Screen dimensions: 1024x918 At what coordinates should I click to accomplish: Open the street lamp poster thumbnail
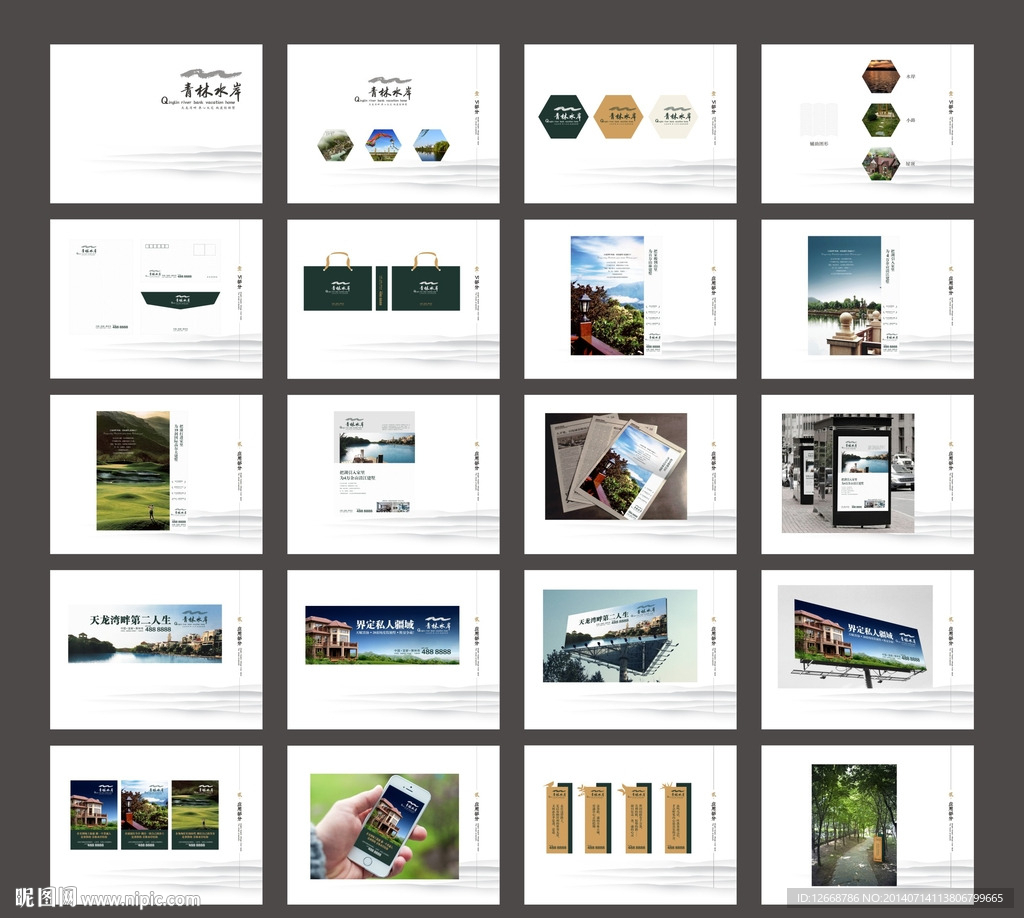tap(607, 295)
